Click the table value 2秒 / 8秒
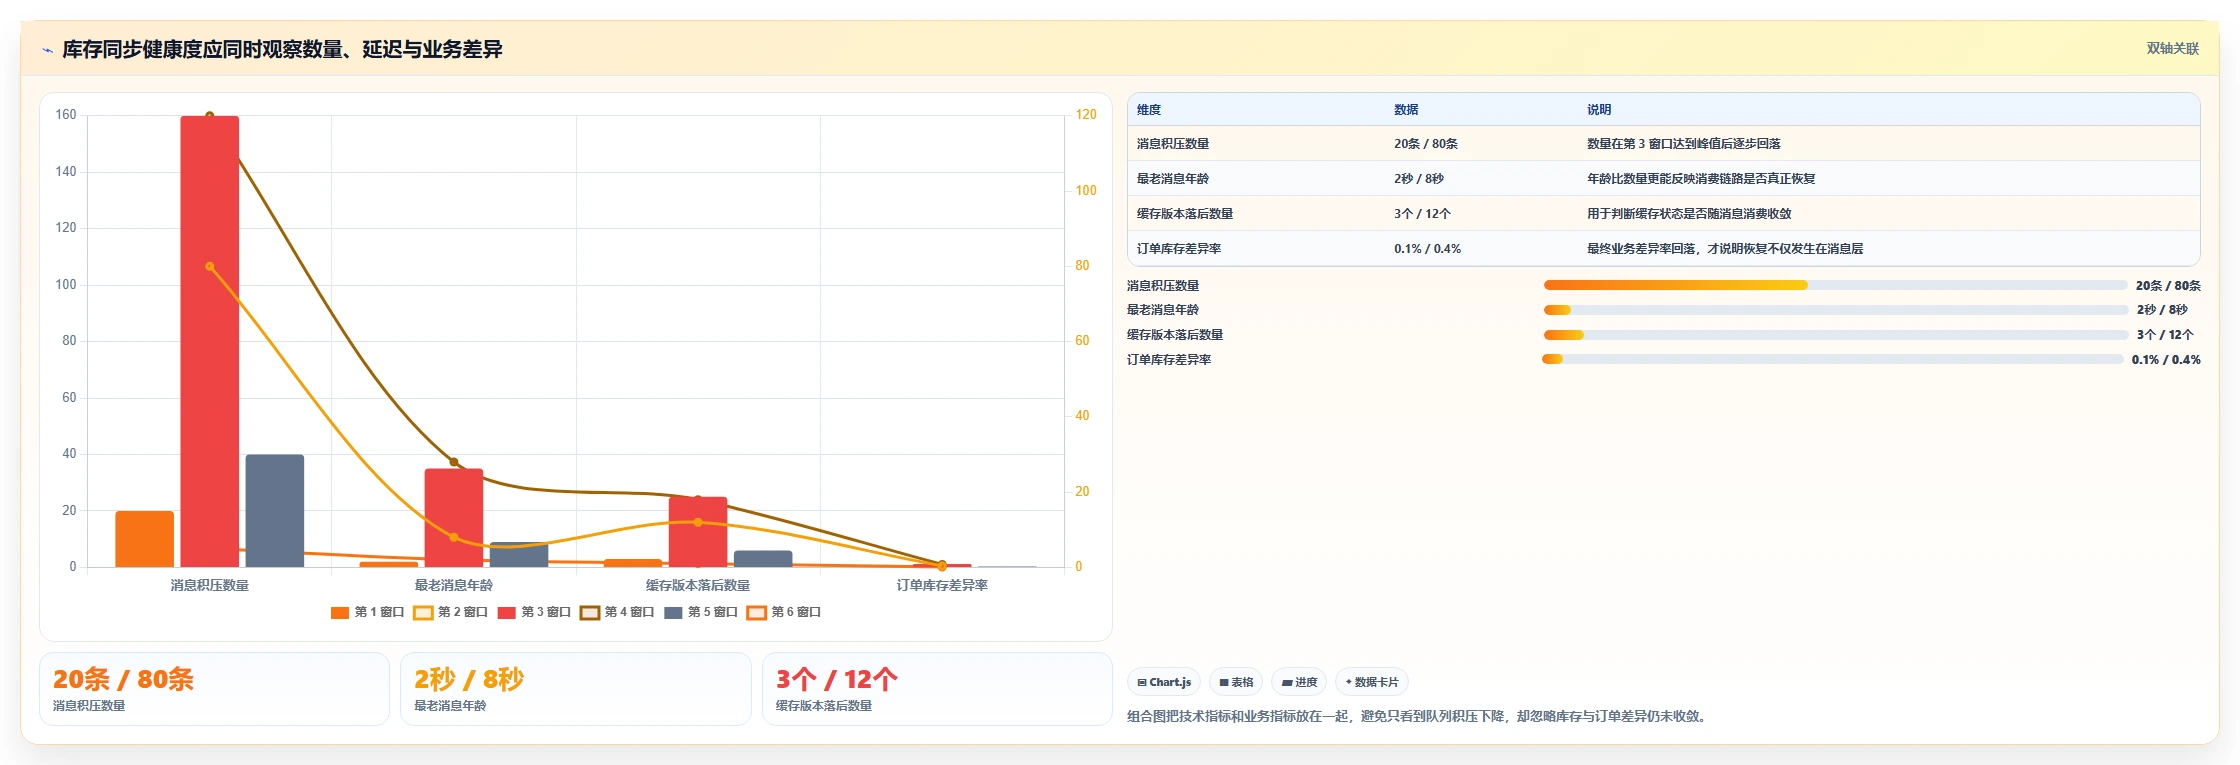This screenshot has width=2240, height=765. (x=1419, y=179)
